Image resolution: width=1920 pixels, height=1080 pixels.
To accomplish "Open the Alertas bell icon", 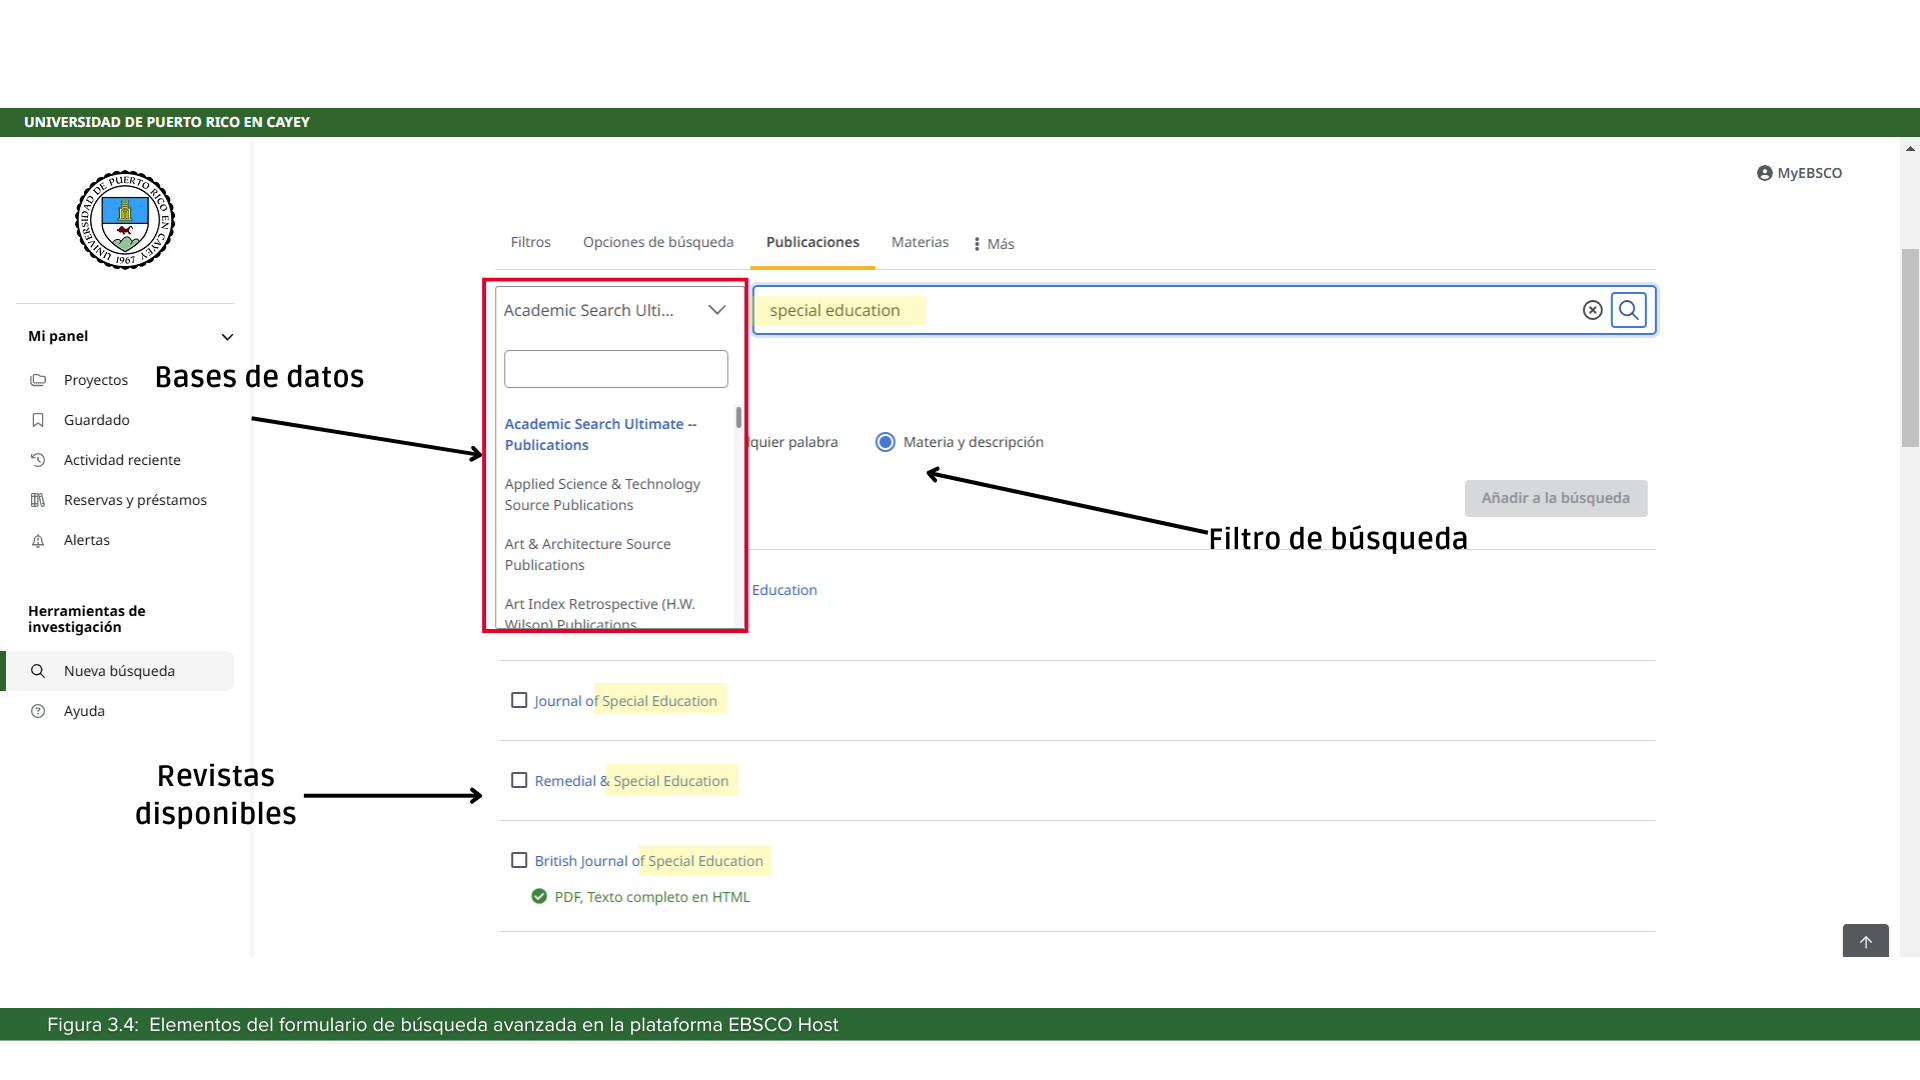I will click(38, 541).
